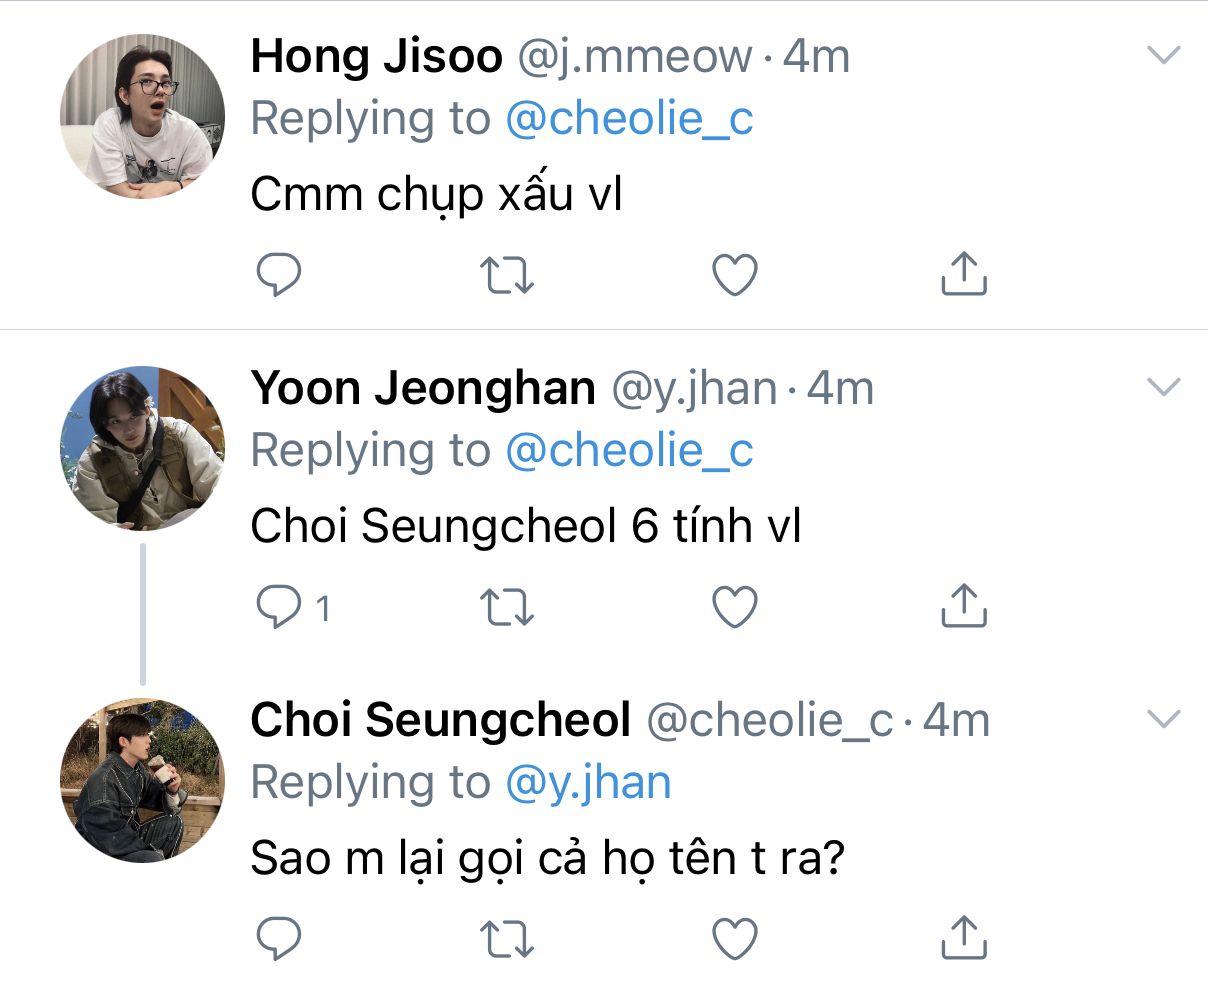Retweet Choi Seungcheol's tweet

click(507, 939)
